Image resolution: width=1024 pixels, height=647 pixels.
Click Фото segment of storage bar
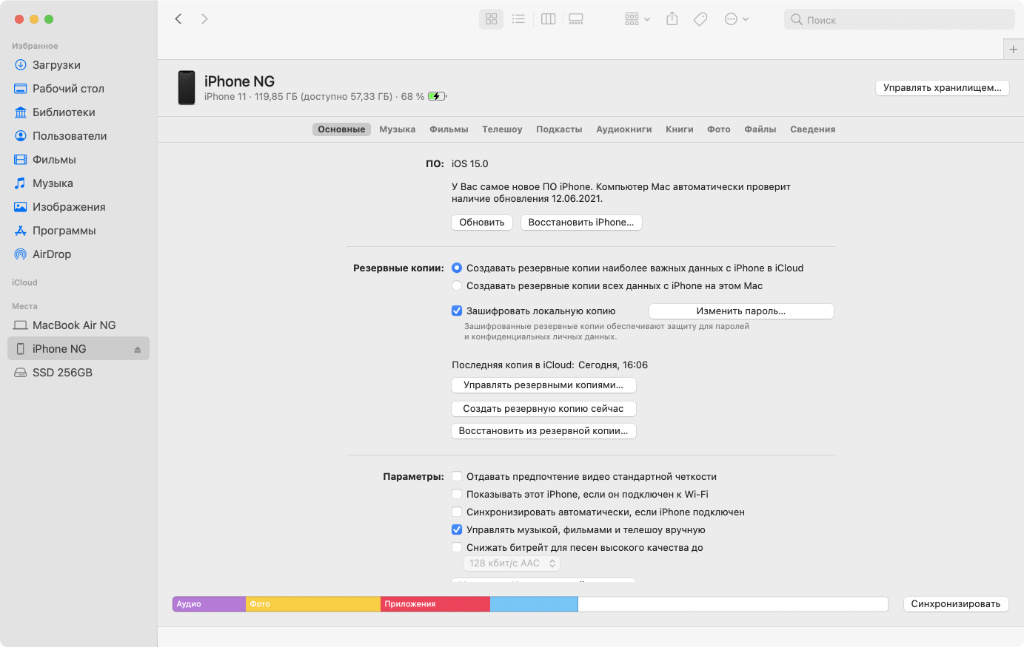pos(313,604)
